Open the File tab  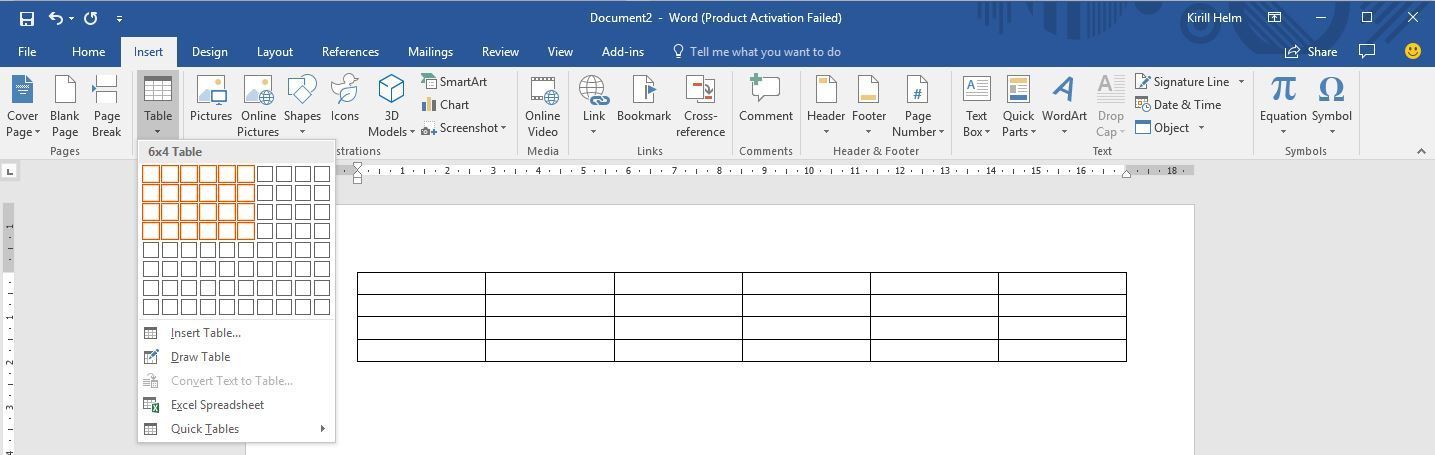[27, 52]
